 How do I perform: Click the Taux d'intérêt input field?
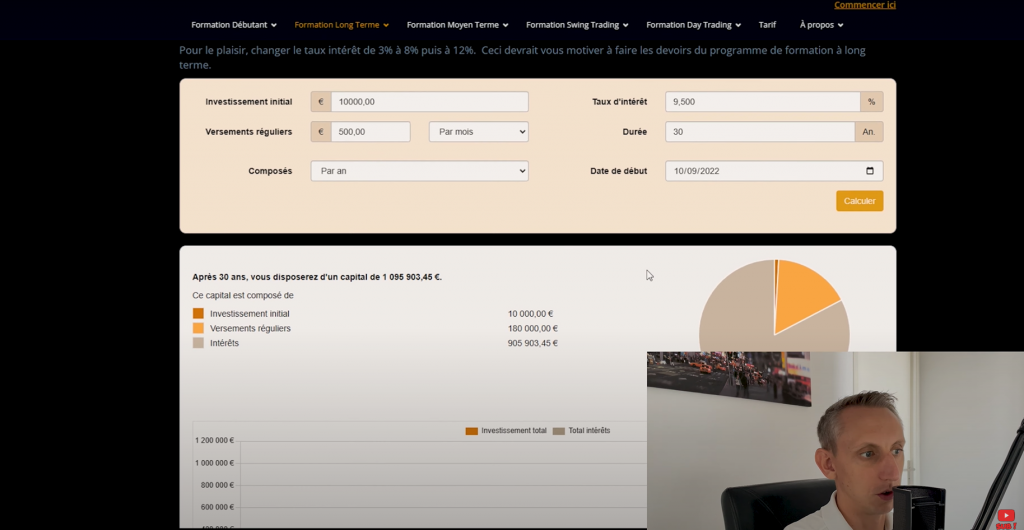(762, 102)
